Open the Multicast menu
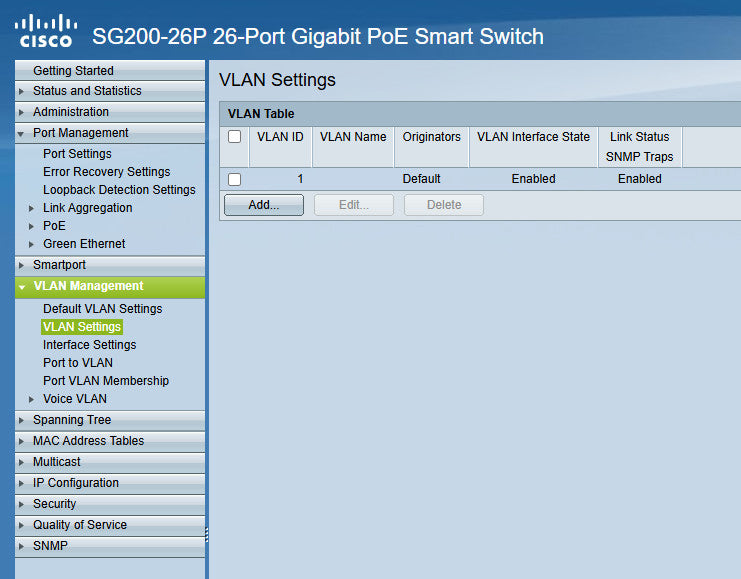This screenshot has width=741, height=579. pos(57,462)
